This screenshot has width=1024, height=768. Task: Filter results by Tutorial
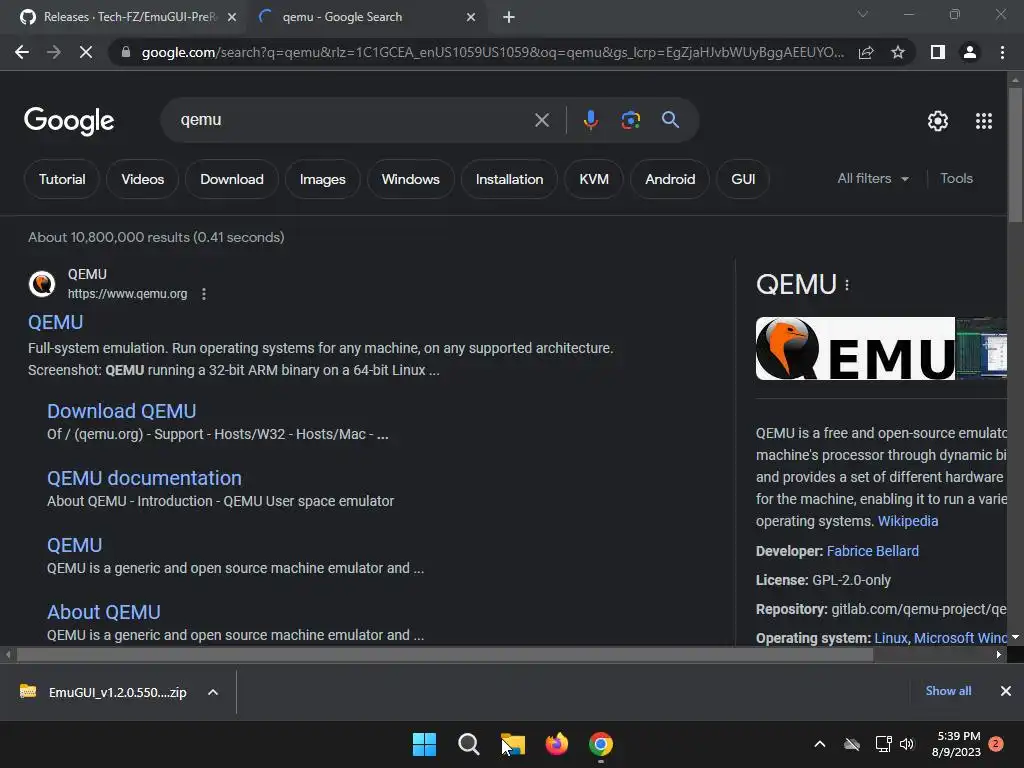coord(62,179)
